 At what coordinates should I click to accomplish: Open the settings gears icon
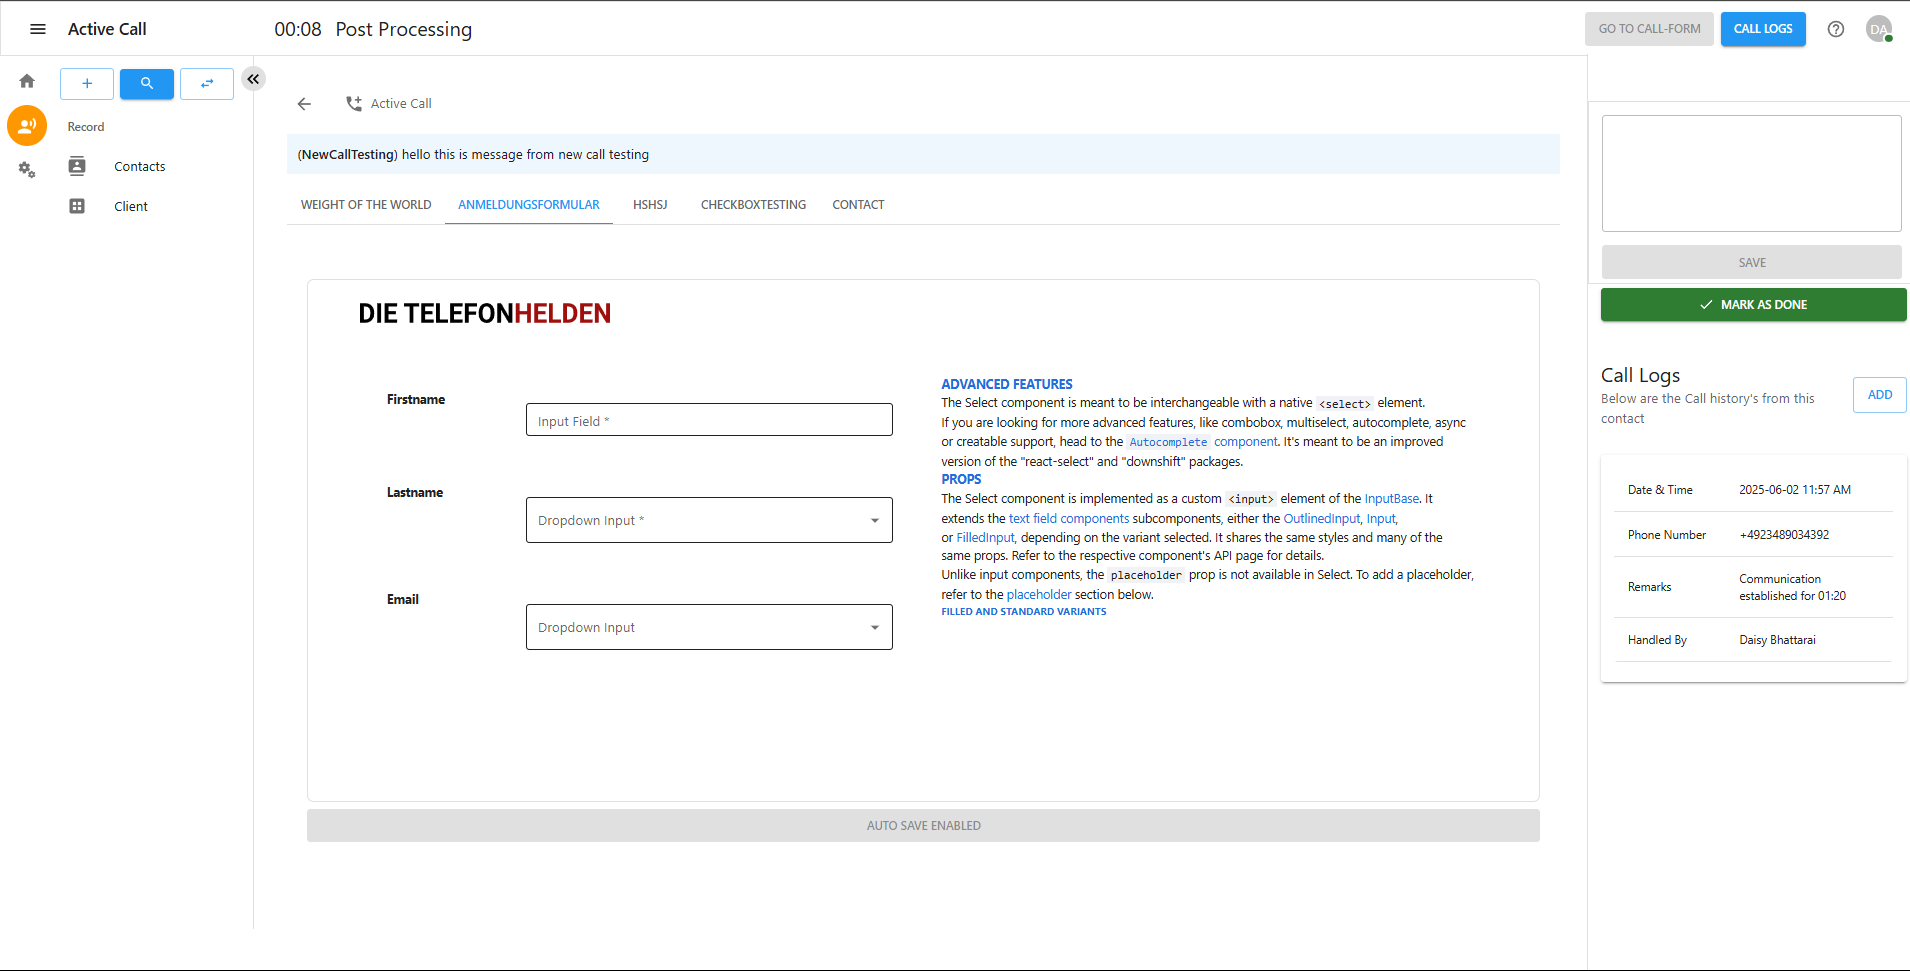coord(27,170)
